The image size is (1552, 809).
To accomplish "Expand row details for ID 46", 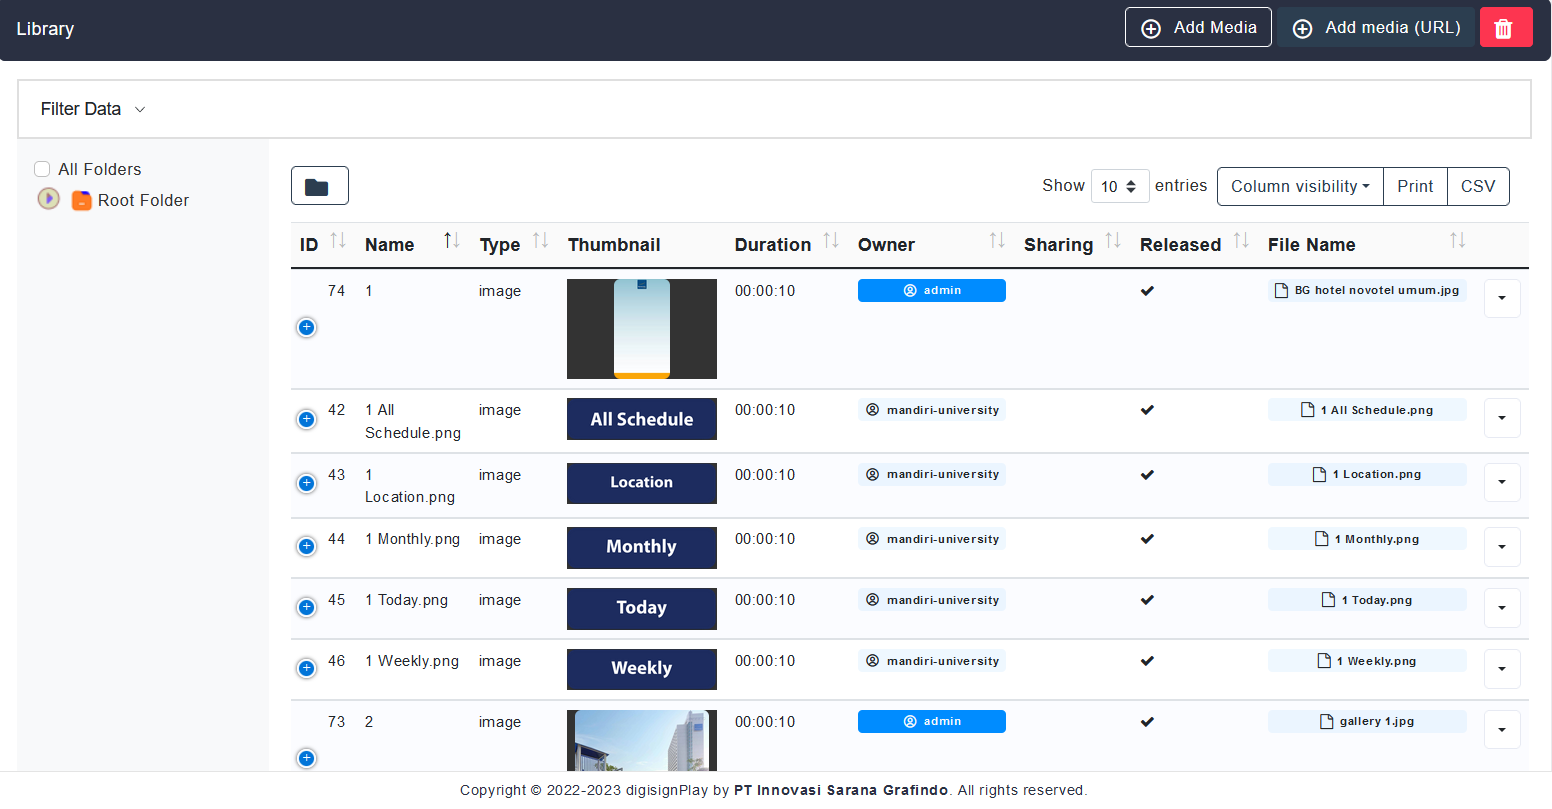I will [307, 668].
